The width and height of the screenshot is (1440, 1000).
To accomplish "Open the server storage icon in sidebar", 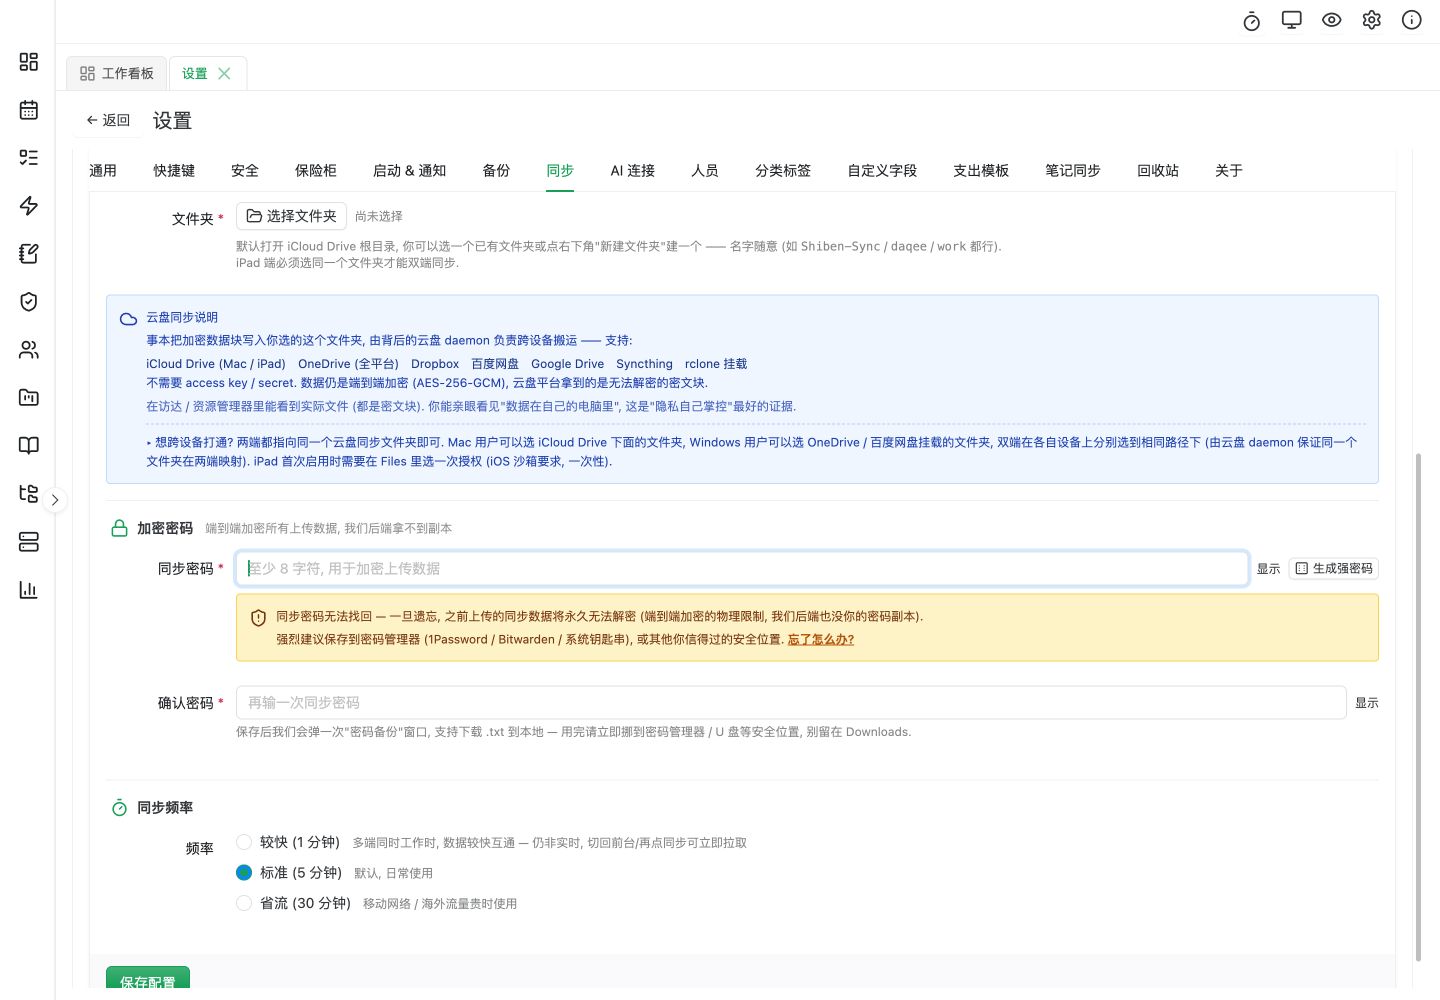I will [x=29, y=542].
